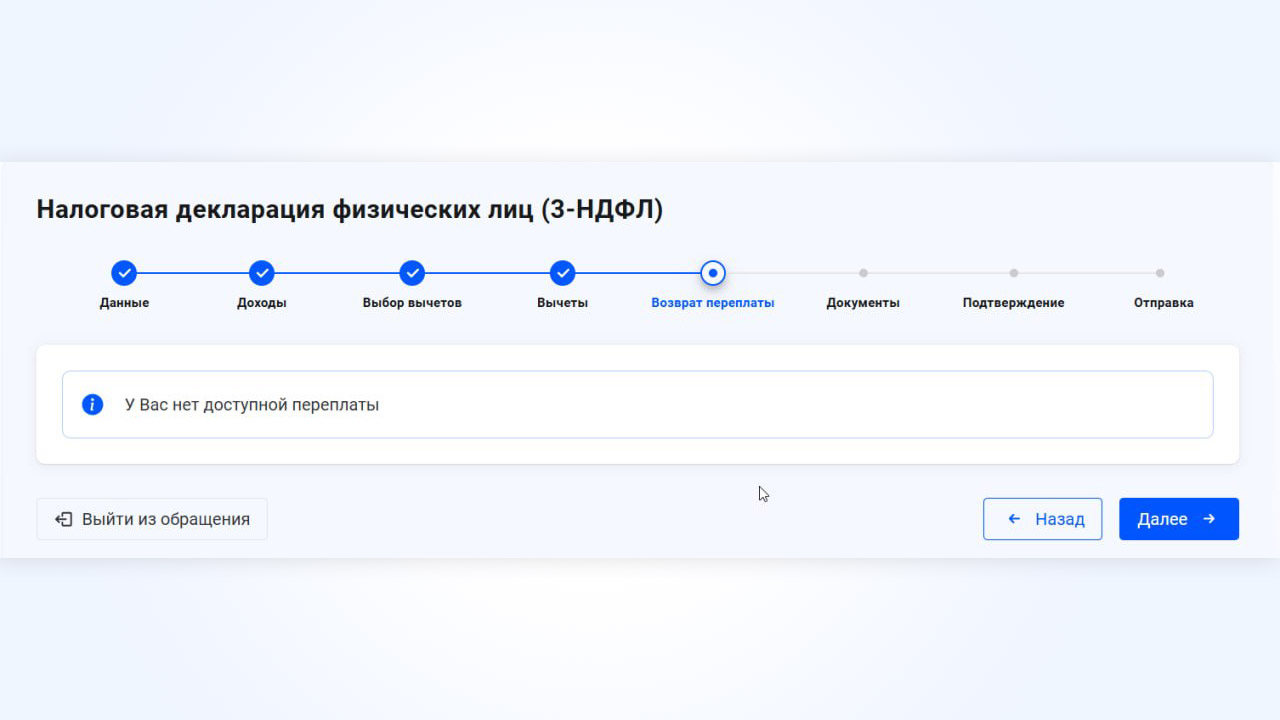Click the Возврат переплаты step label

point(712,303)
